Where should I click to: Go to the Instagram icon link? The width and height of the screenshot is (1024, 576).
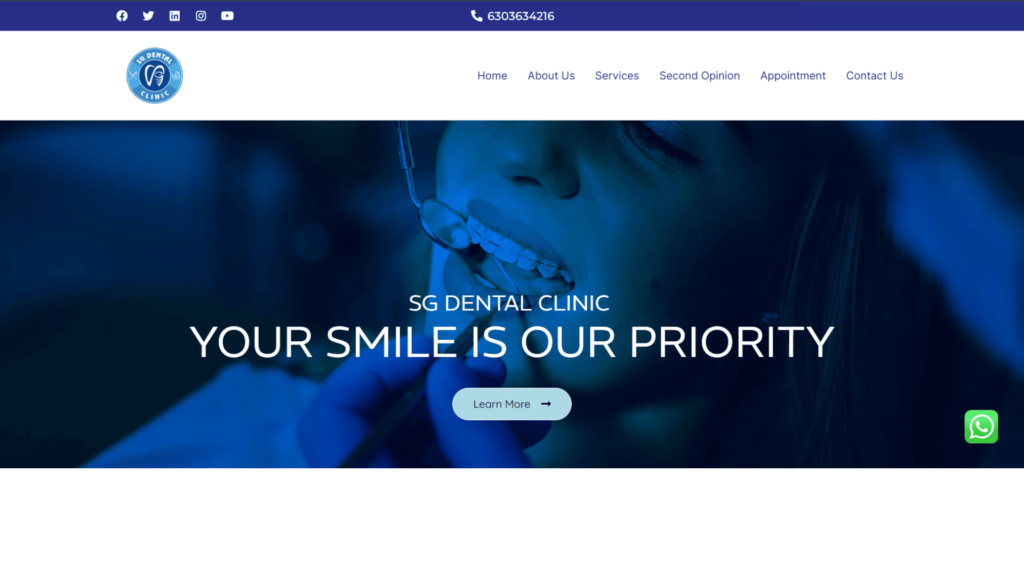(x=200, y=16)
